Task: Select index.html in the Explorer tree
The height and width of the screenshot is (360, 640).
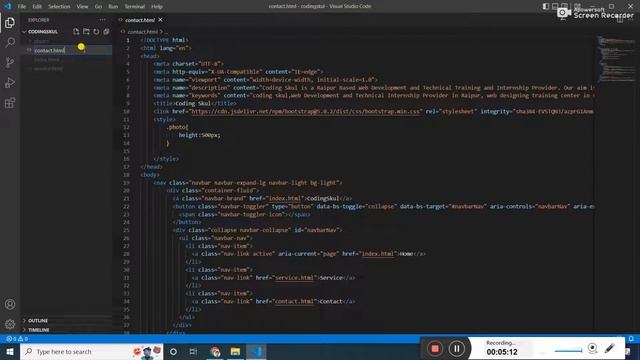Action: tap(47, 60)
